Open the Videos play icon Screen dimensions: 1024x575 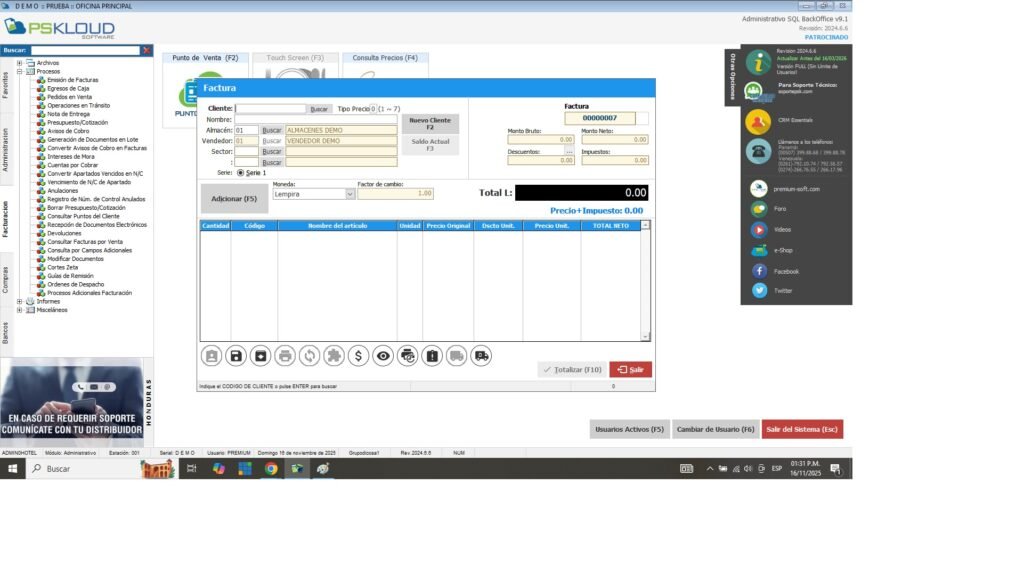[759, 230]
